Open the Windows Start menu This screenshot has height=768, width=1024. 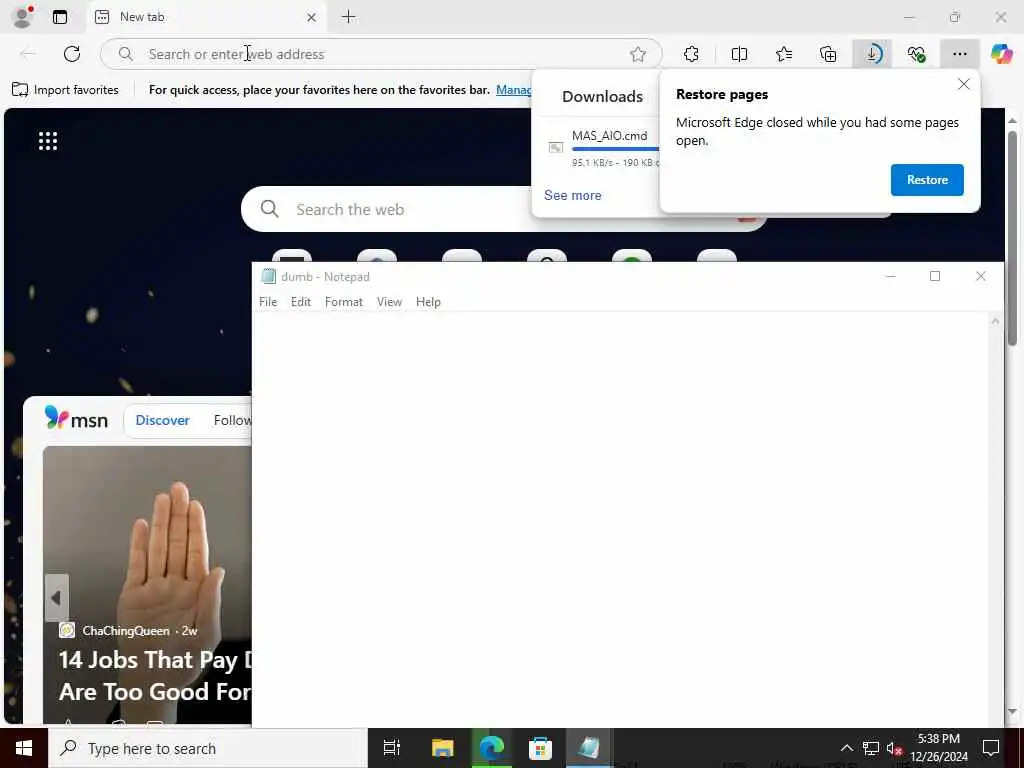pos(24,748)
